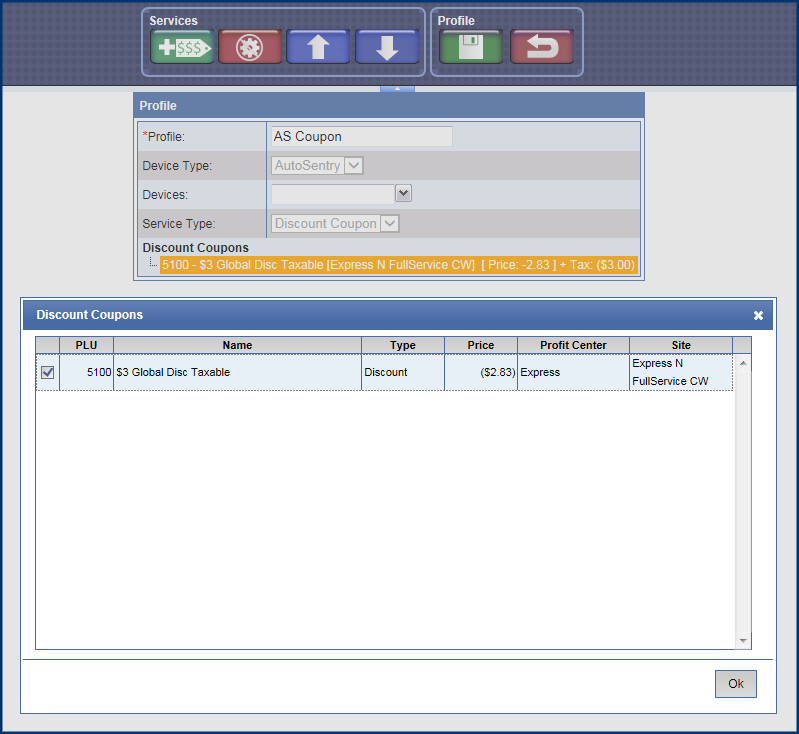The width and height of the screenshot is (799, 734).
Task: Move service up with blue up arrow
Action: click(x=318, y=47)
